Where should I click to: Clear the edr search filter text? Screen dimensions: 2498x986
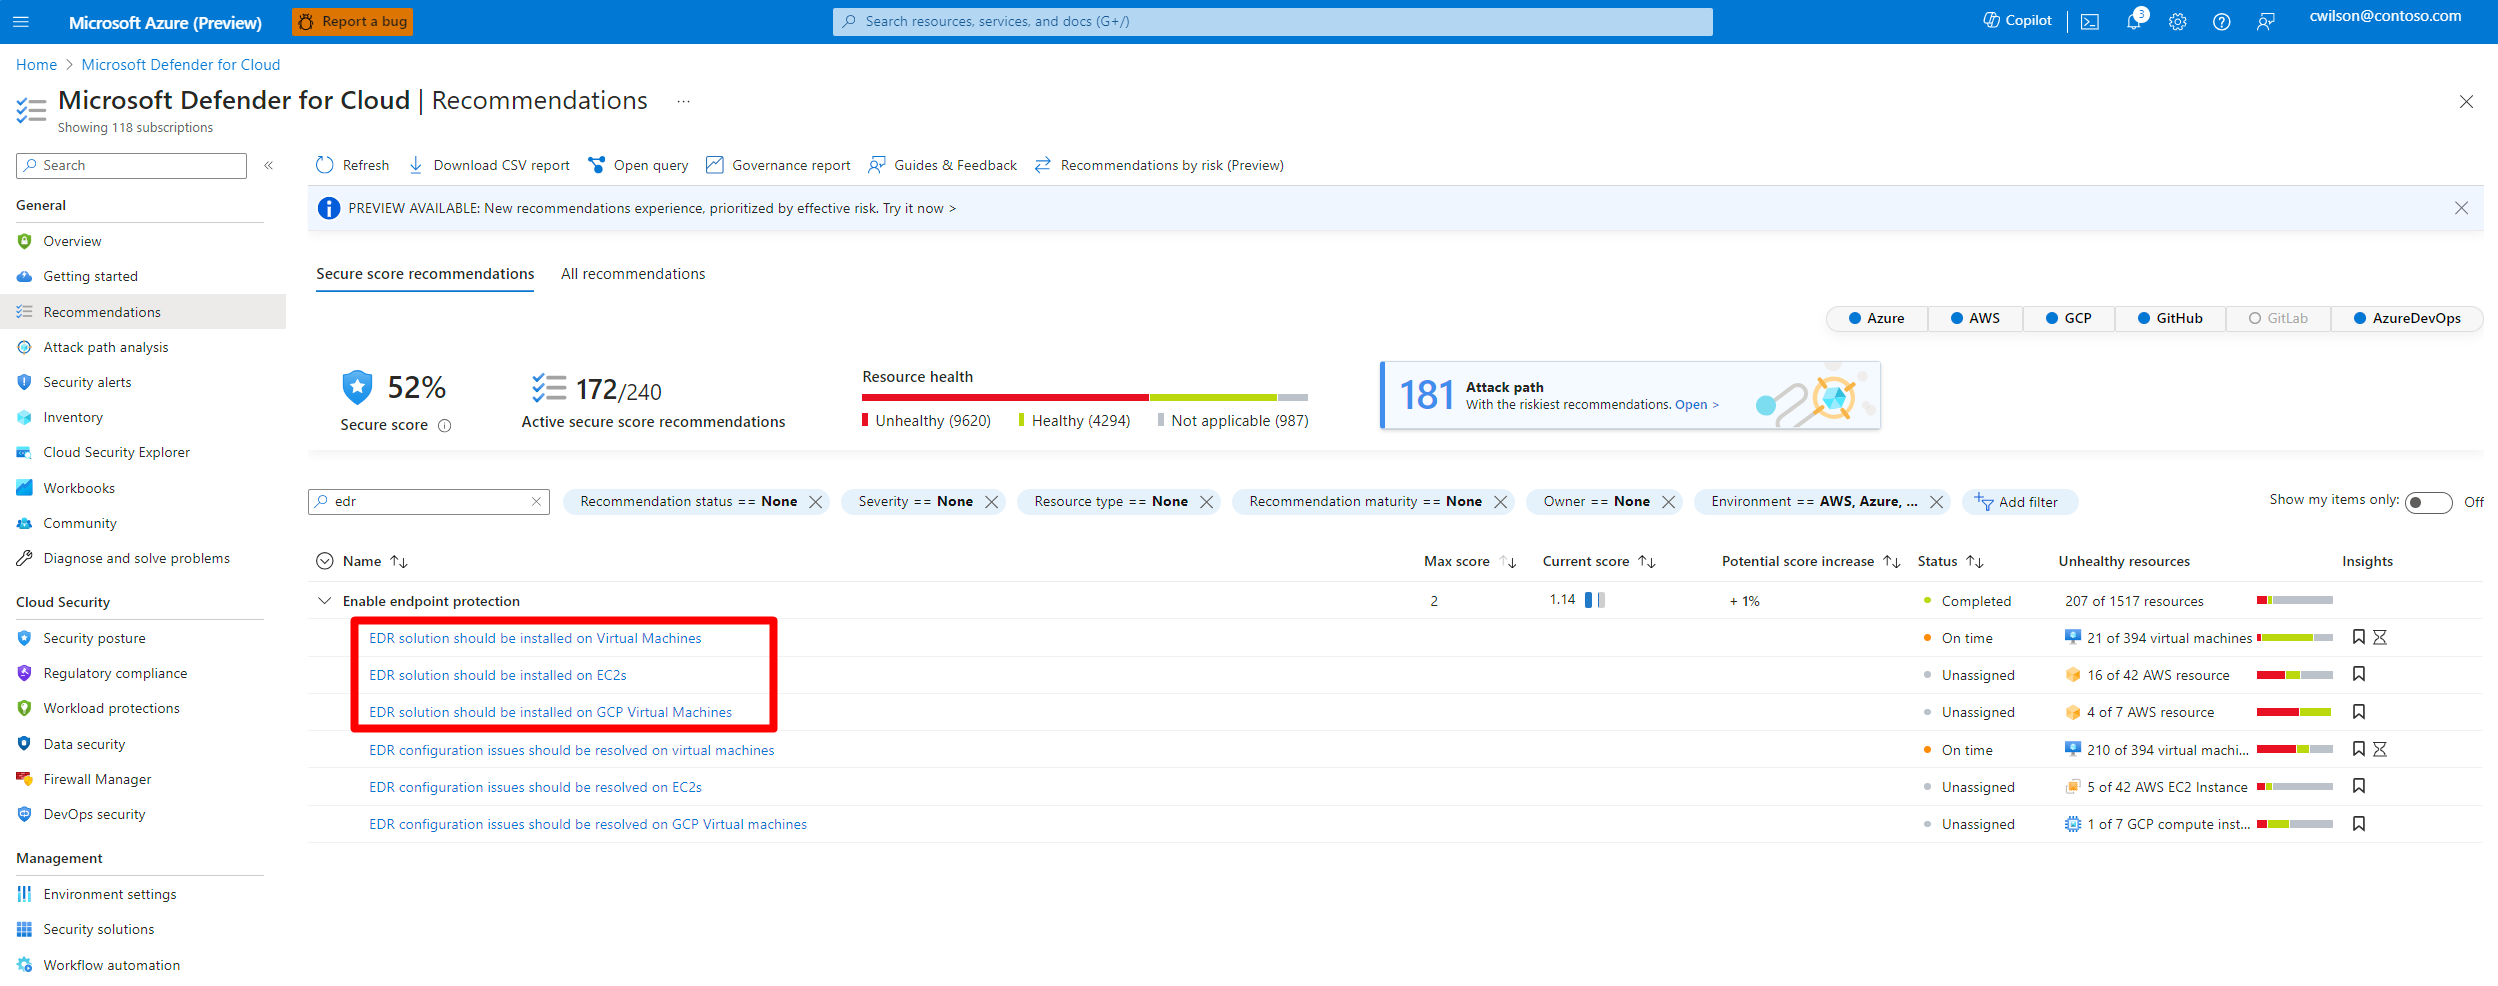536,502
